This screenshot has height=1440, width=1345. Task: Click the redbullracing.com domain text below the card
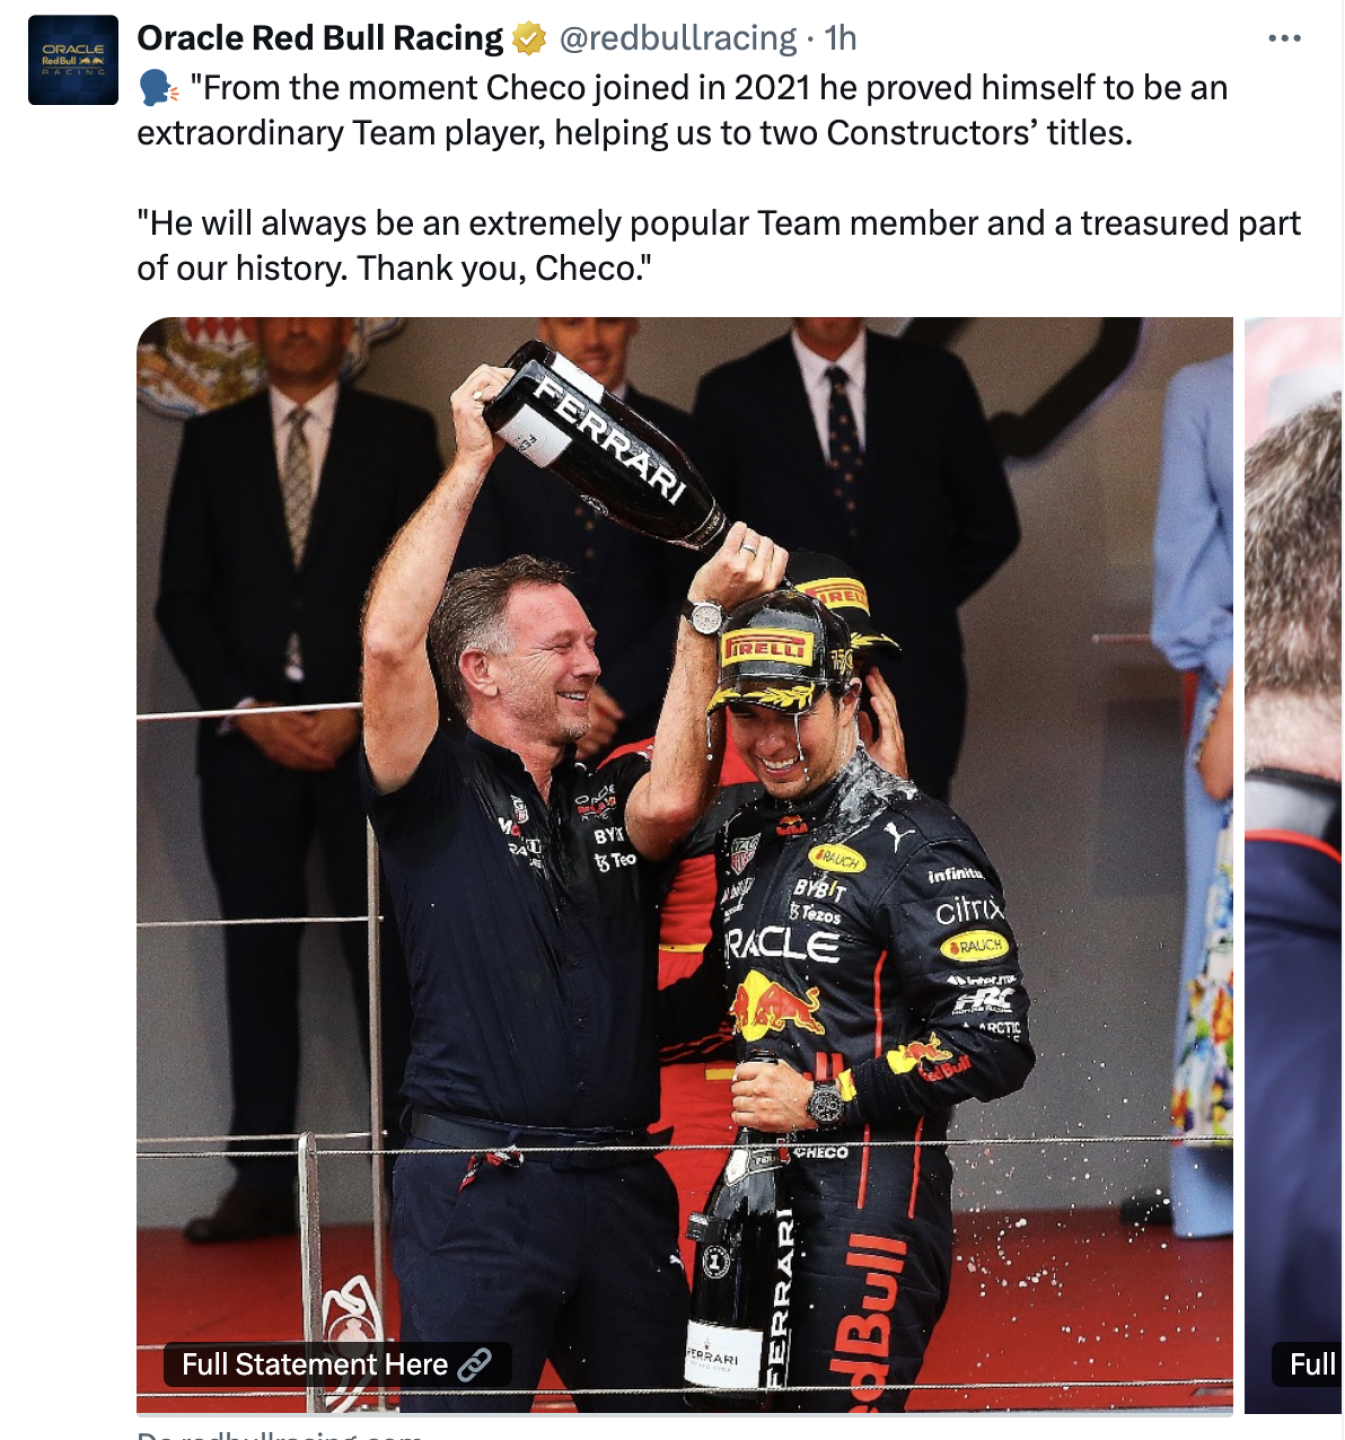[280, 1434]
